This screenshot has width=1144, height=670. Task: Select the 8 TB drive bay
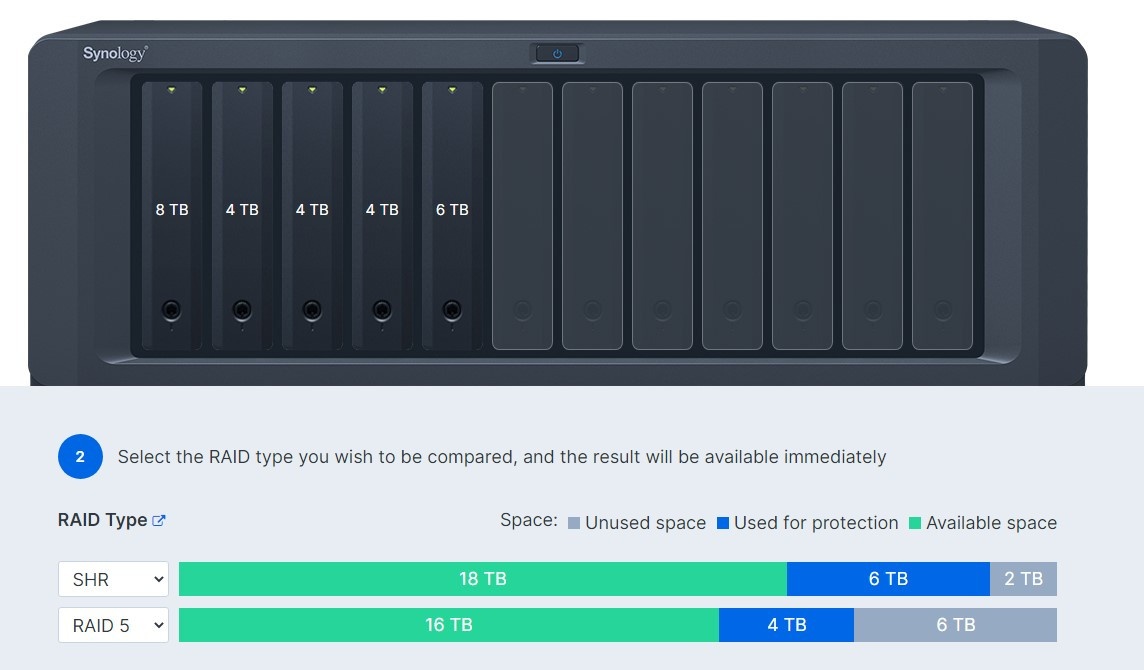172,215
